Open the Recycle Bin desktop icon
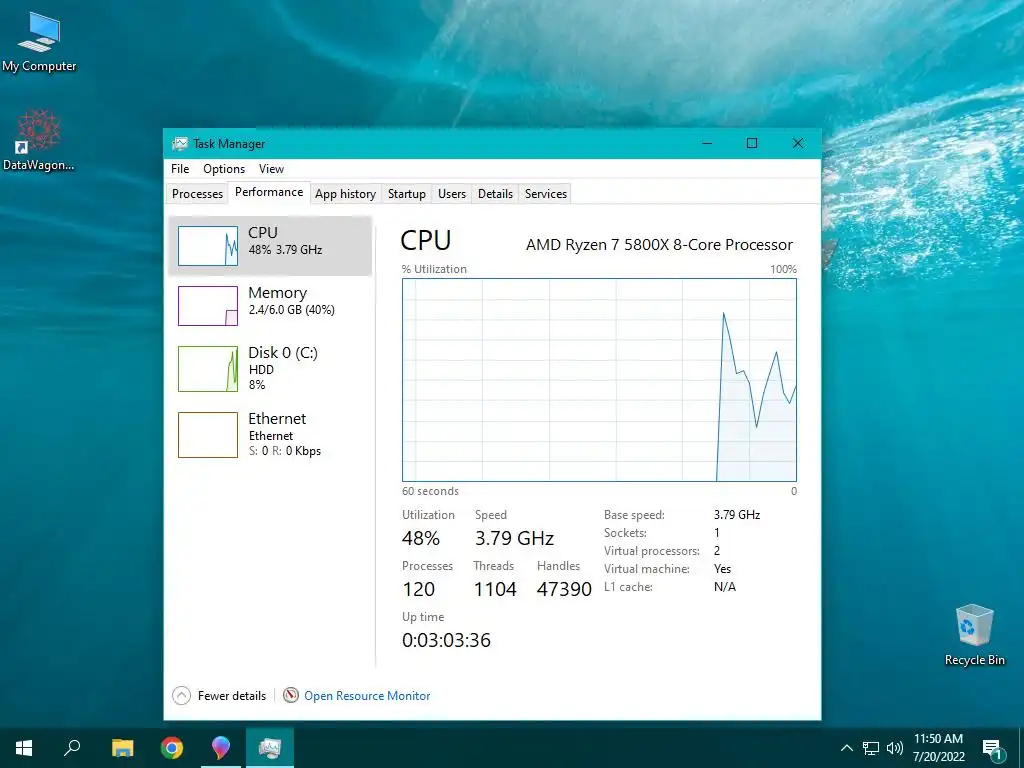 pyautogui.click(x=974, y=635)
